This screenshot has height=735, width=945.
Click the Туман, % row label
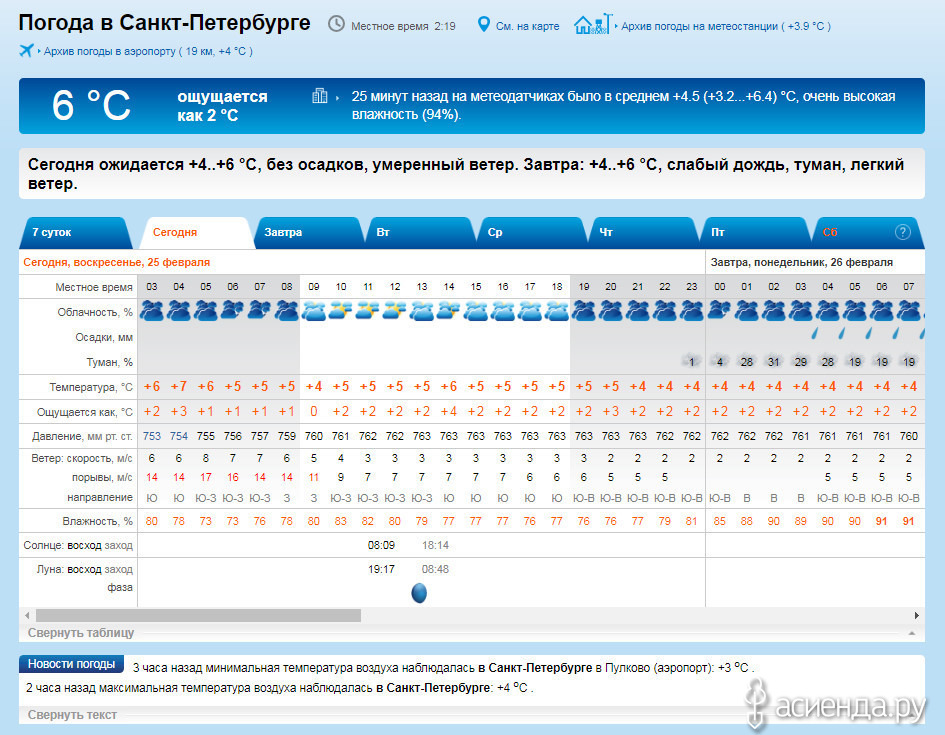pos(110,362)
